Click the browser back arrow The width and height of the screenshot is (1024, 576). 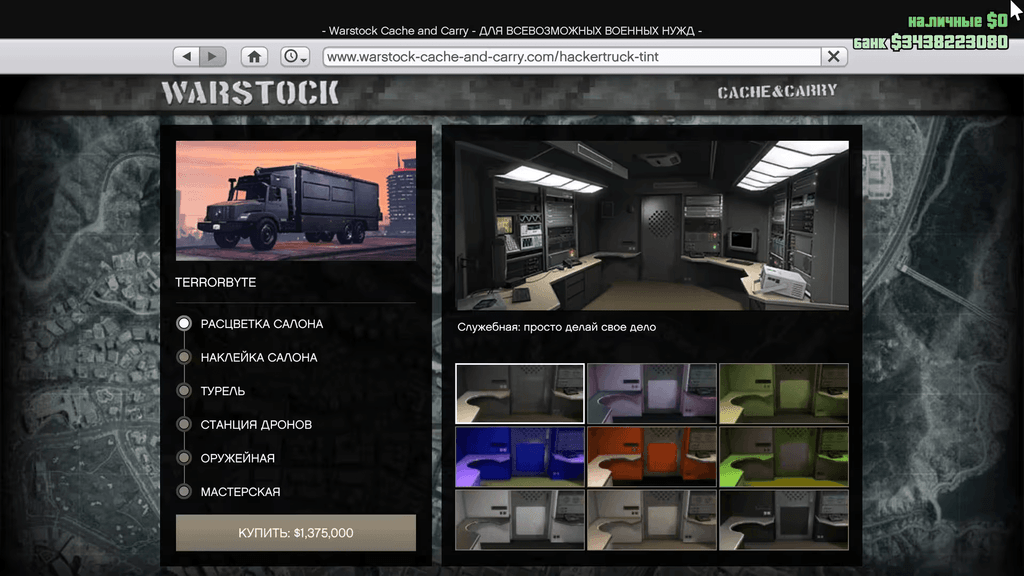[186, 57]
